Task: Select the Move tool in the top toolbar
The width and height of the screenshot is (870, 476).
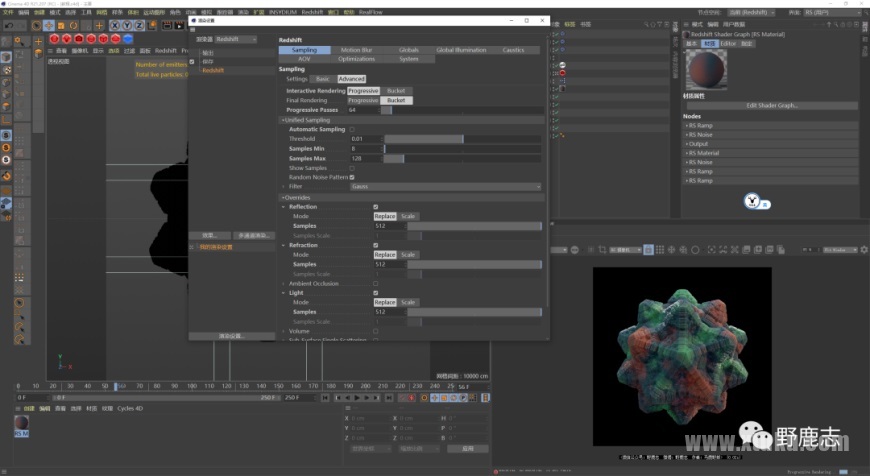Action: click(x=49, y=26)
